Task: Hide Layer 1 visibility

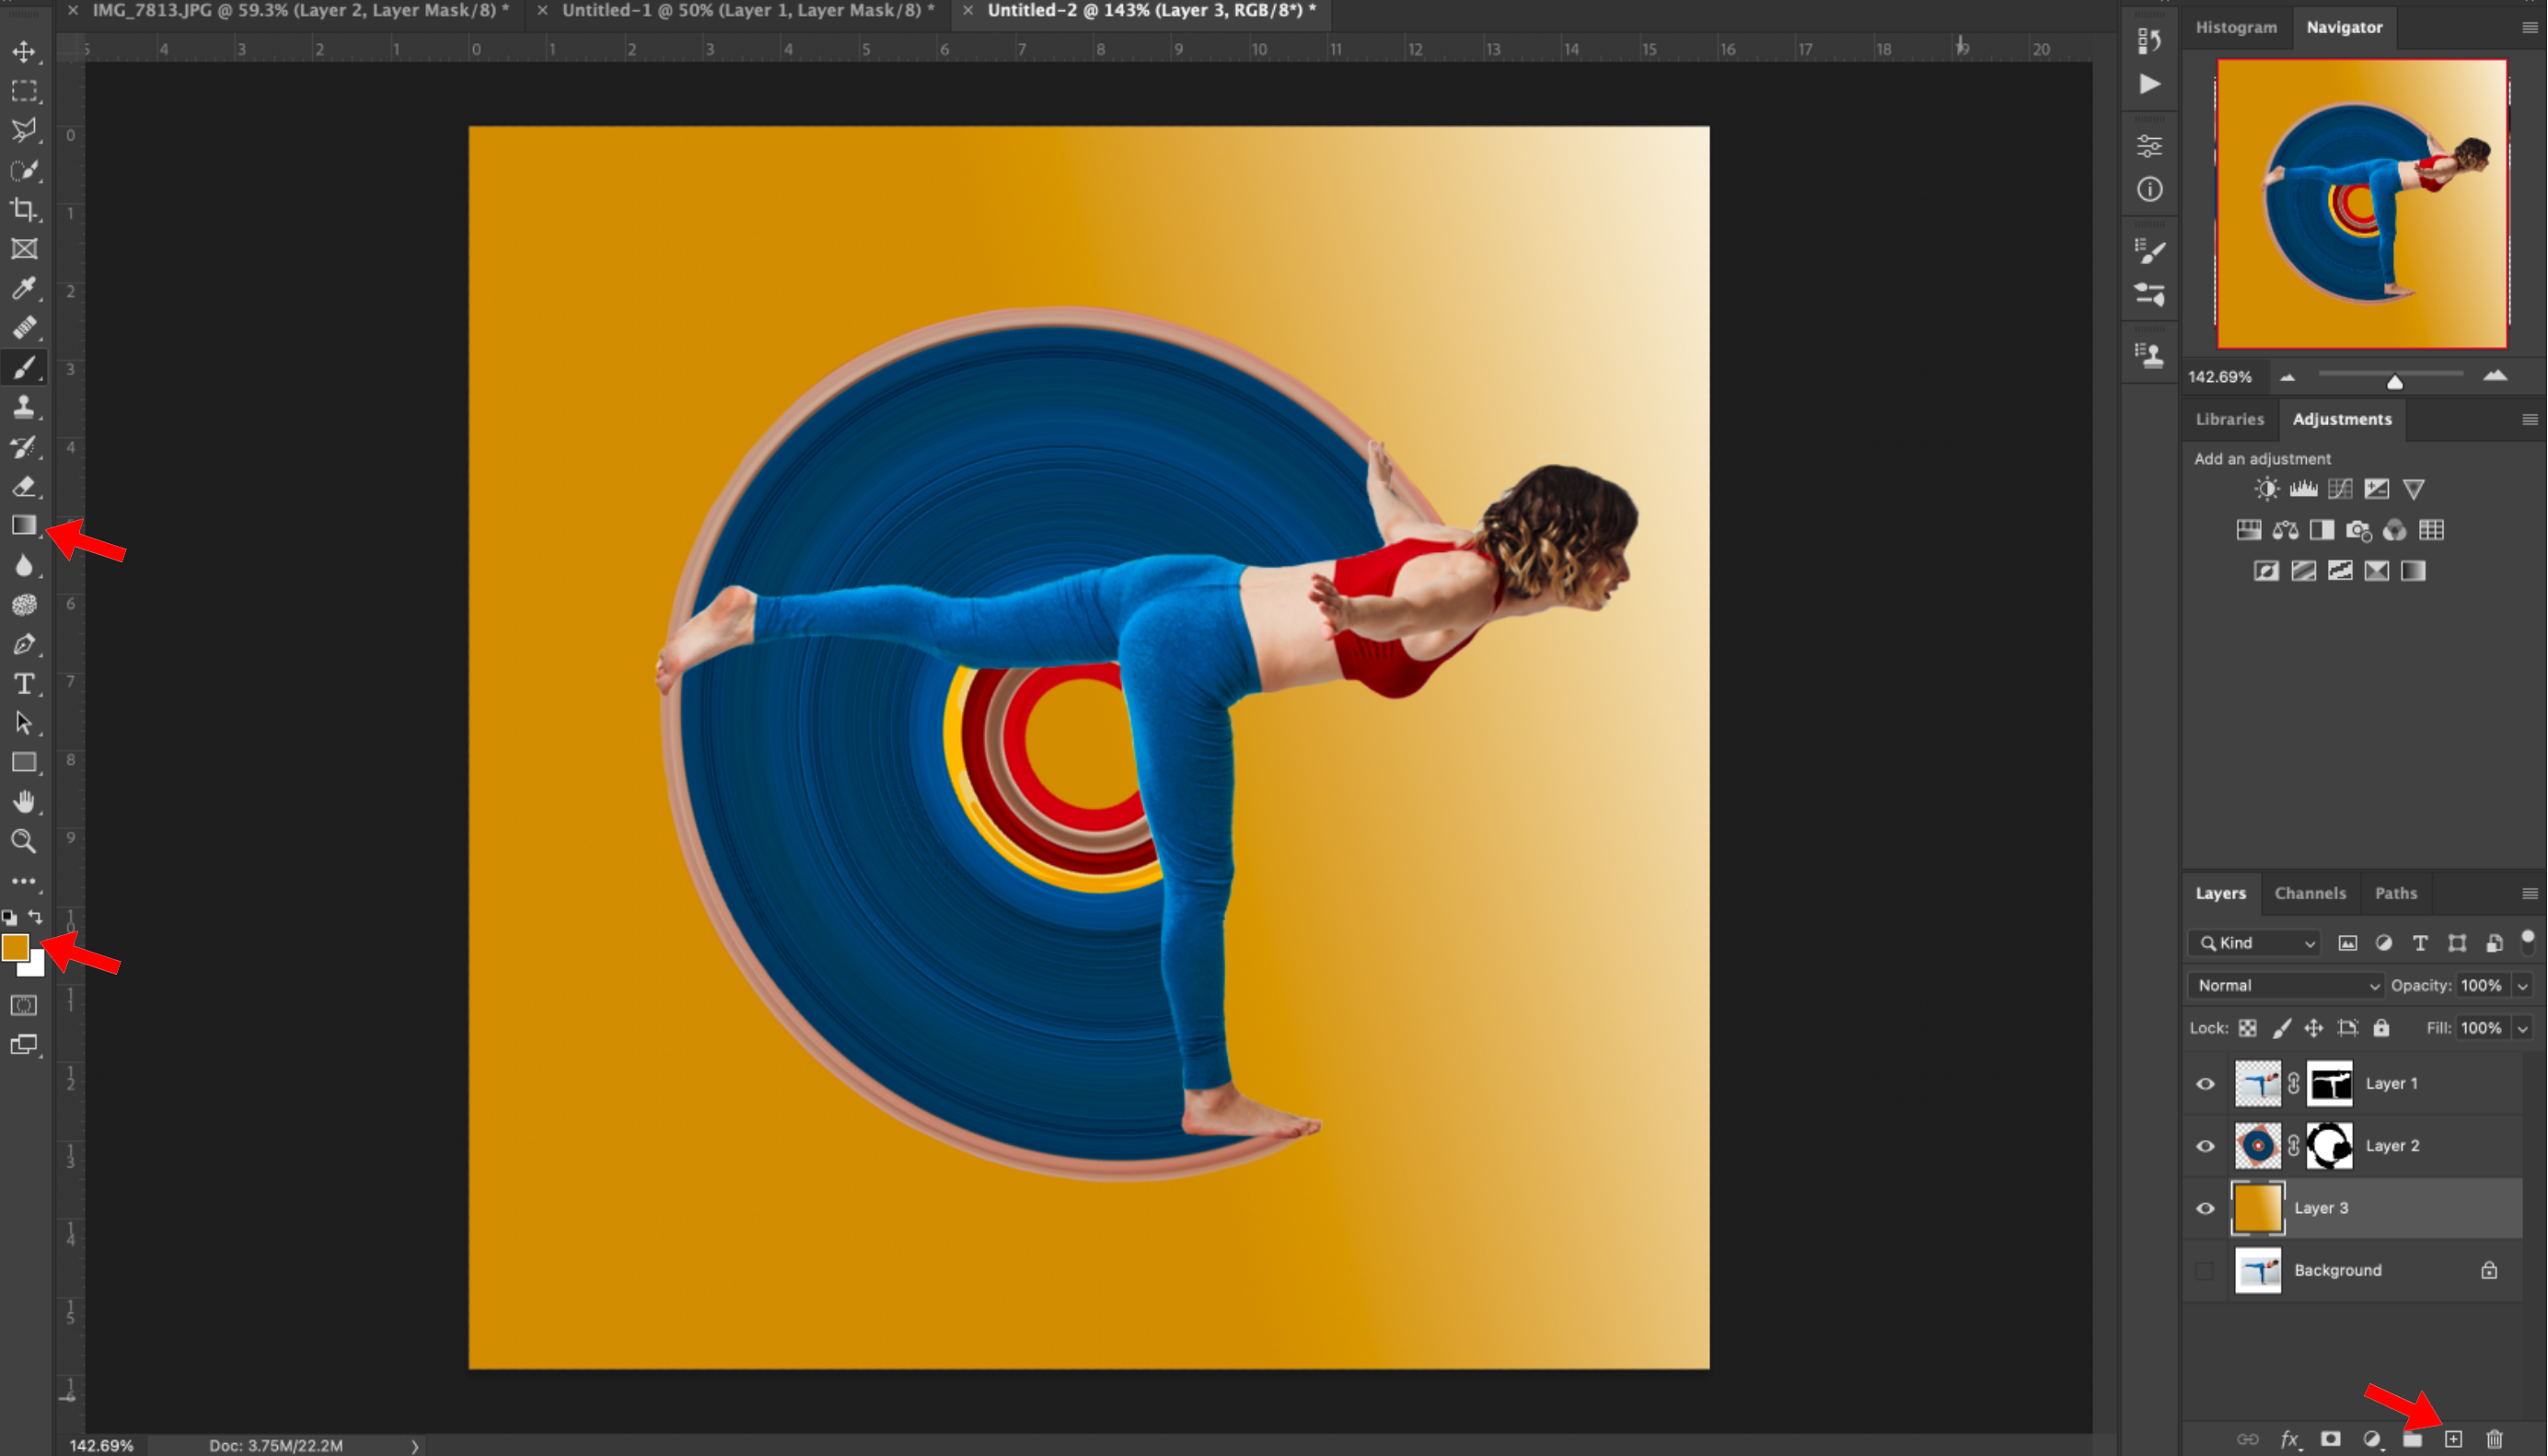Action: (x=2204, y=1083)
